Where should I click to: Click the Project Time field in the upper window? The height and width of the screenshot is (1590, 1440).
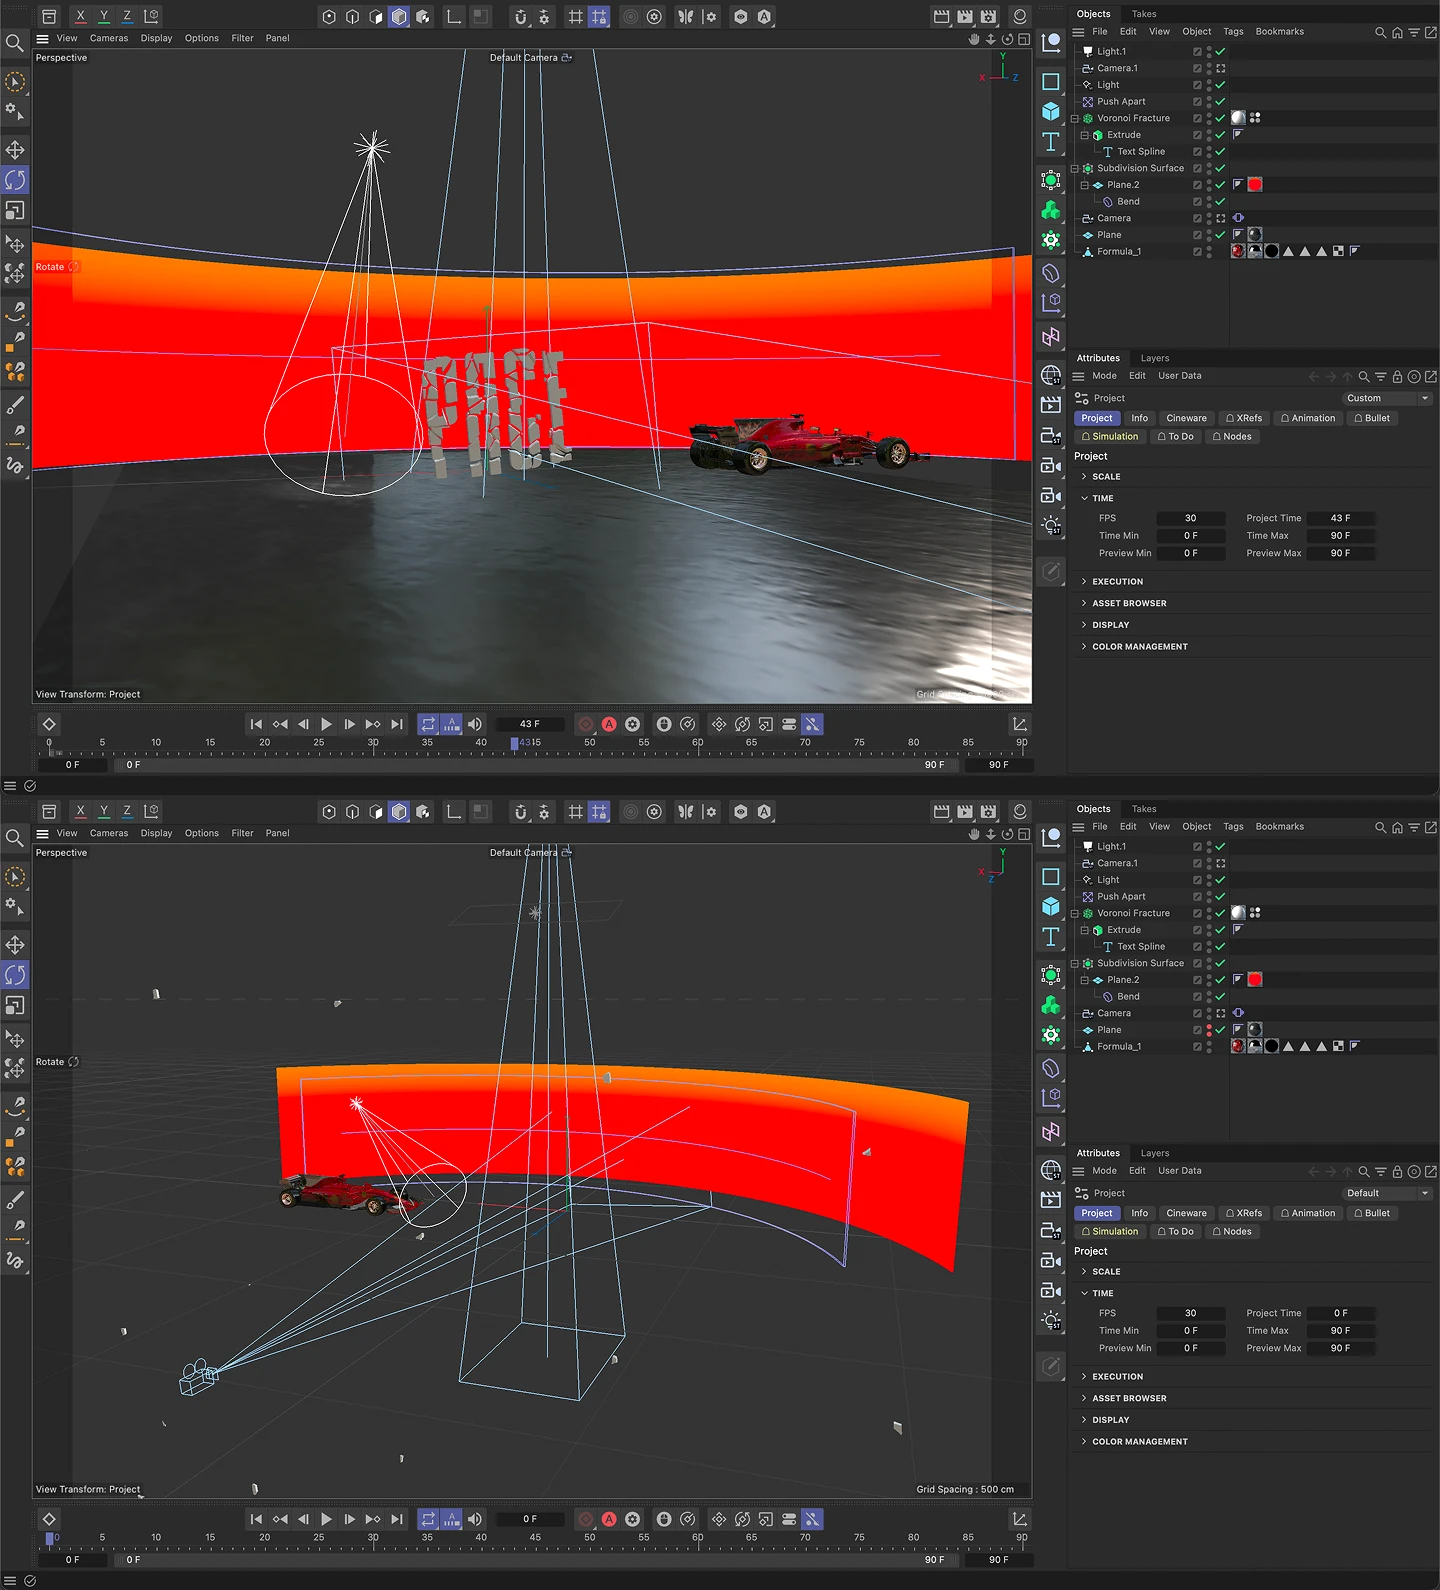(x=1341, y=519)
